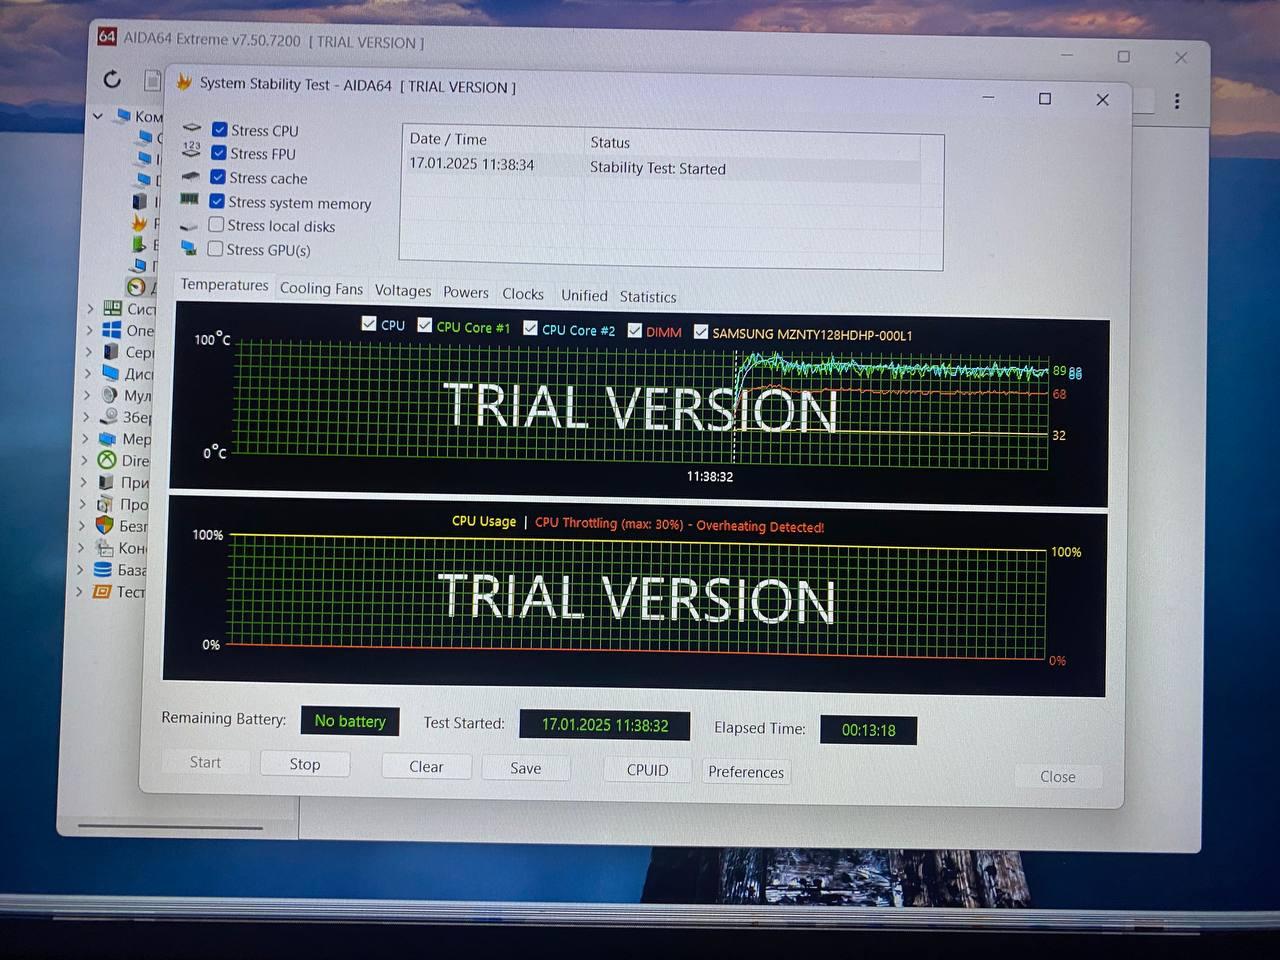
Task: Open the Statistics tab
Action: tap(648, 297)
